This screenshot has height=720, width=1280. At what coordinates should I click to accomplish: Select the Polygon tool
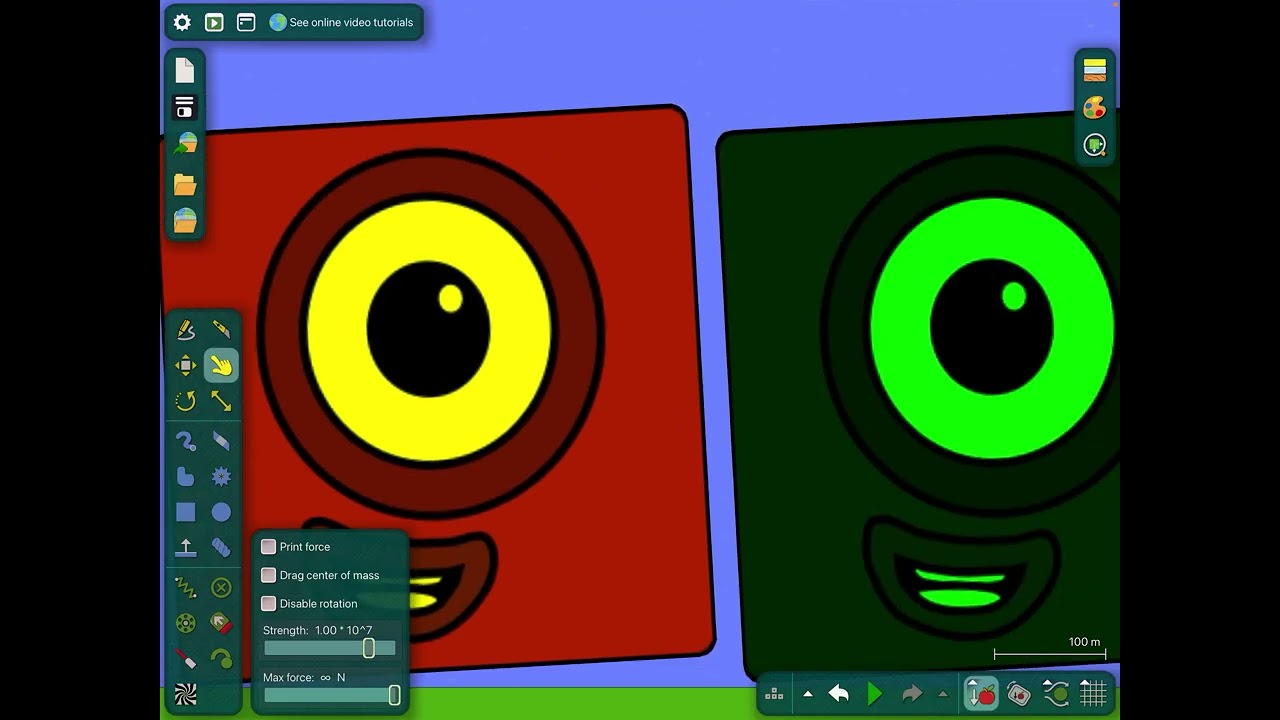pyautogui.click(x=186, y=477)
